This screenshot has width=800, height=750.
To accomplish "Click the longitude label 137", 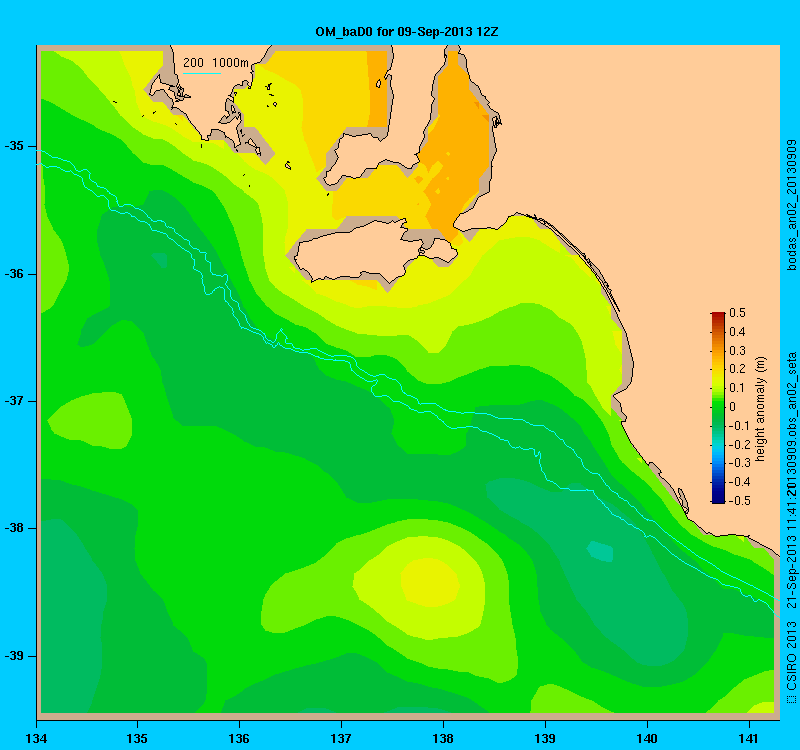I will coord(341,738).
